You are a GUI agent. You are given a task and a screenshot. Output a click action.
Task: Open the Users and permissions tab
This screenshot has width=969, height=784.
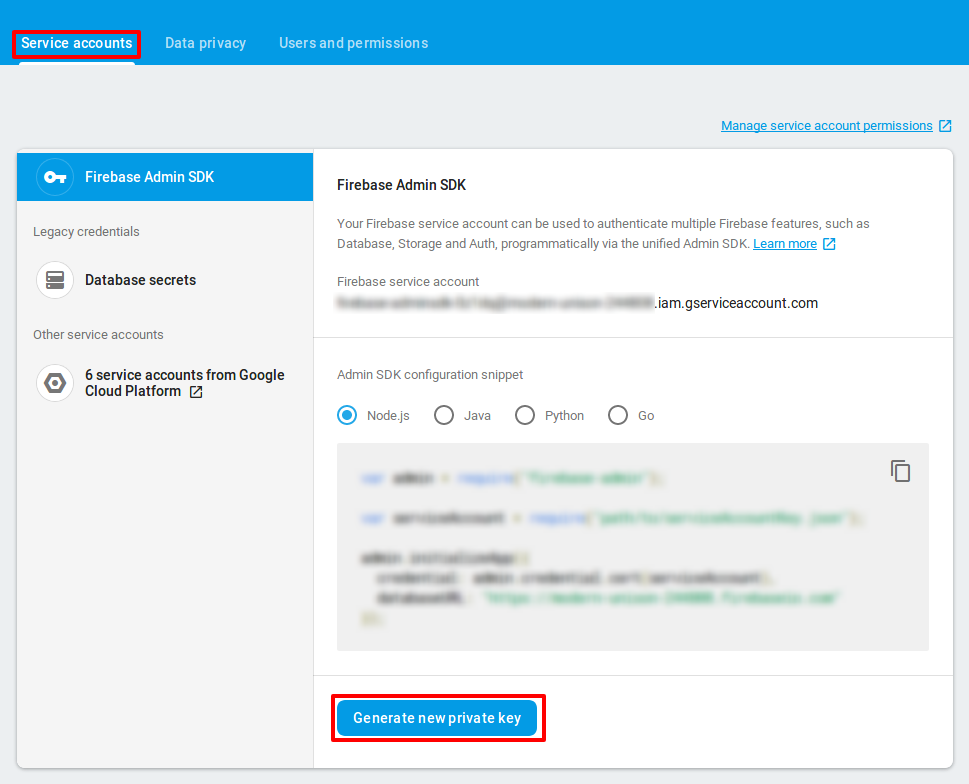point(353,43)
